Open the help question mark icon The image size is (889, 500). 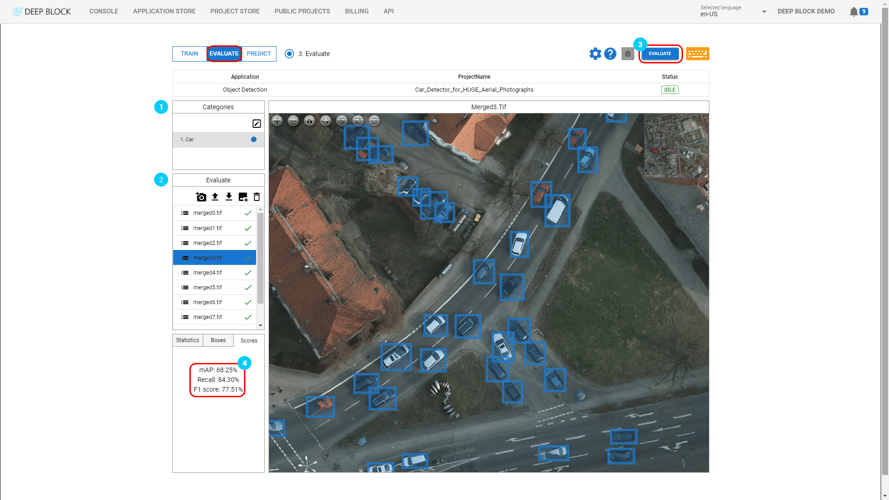pyautogui.click(x=610, y=54)
